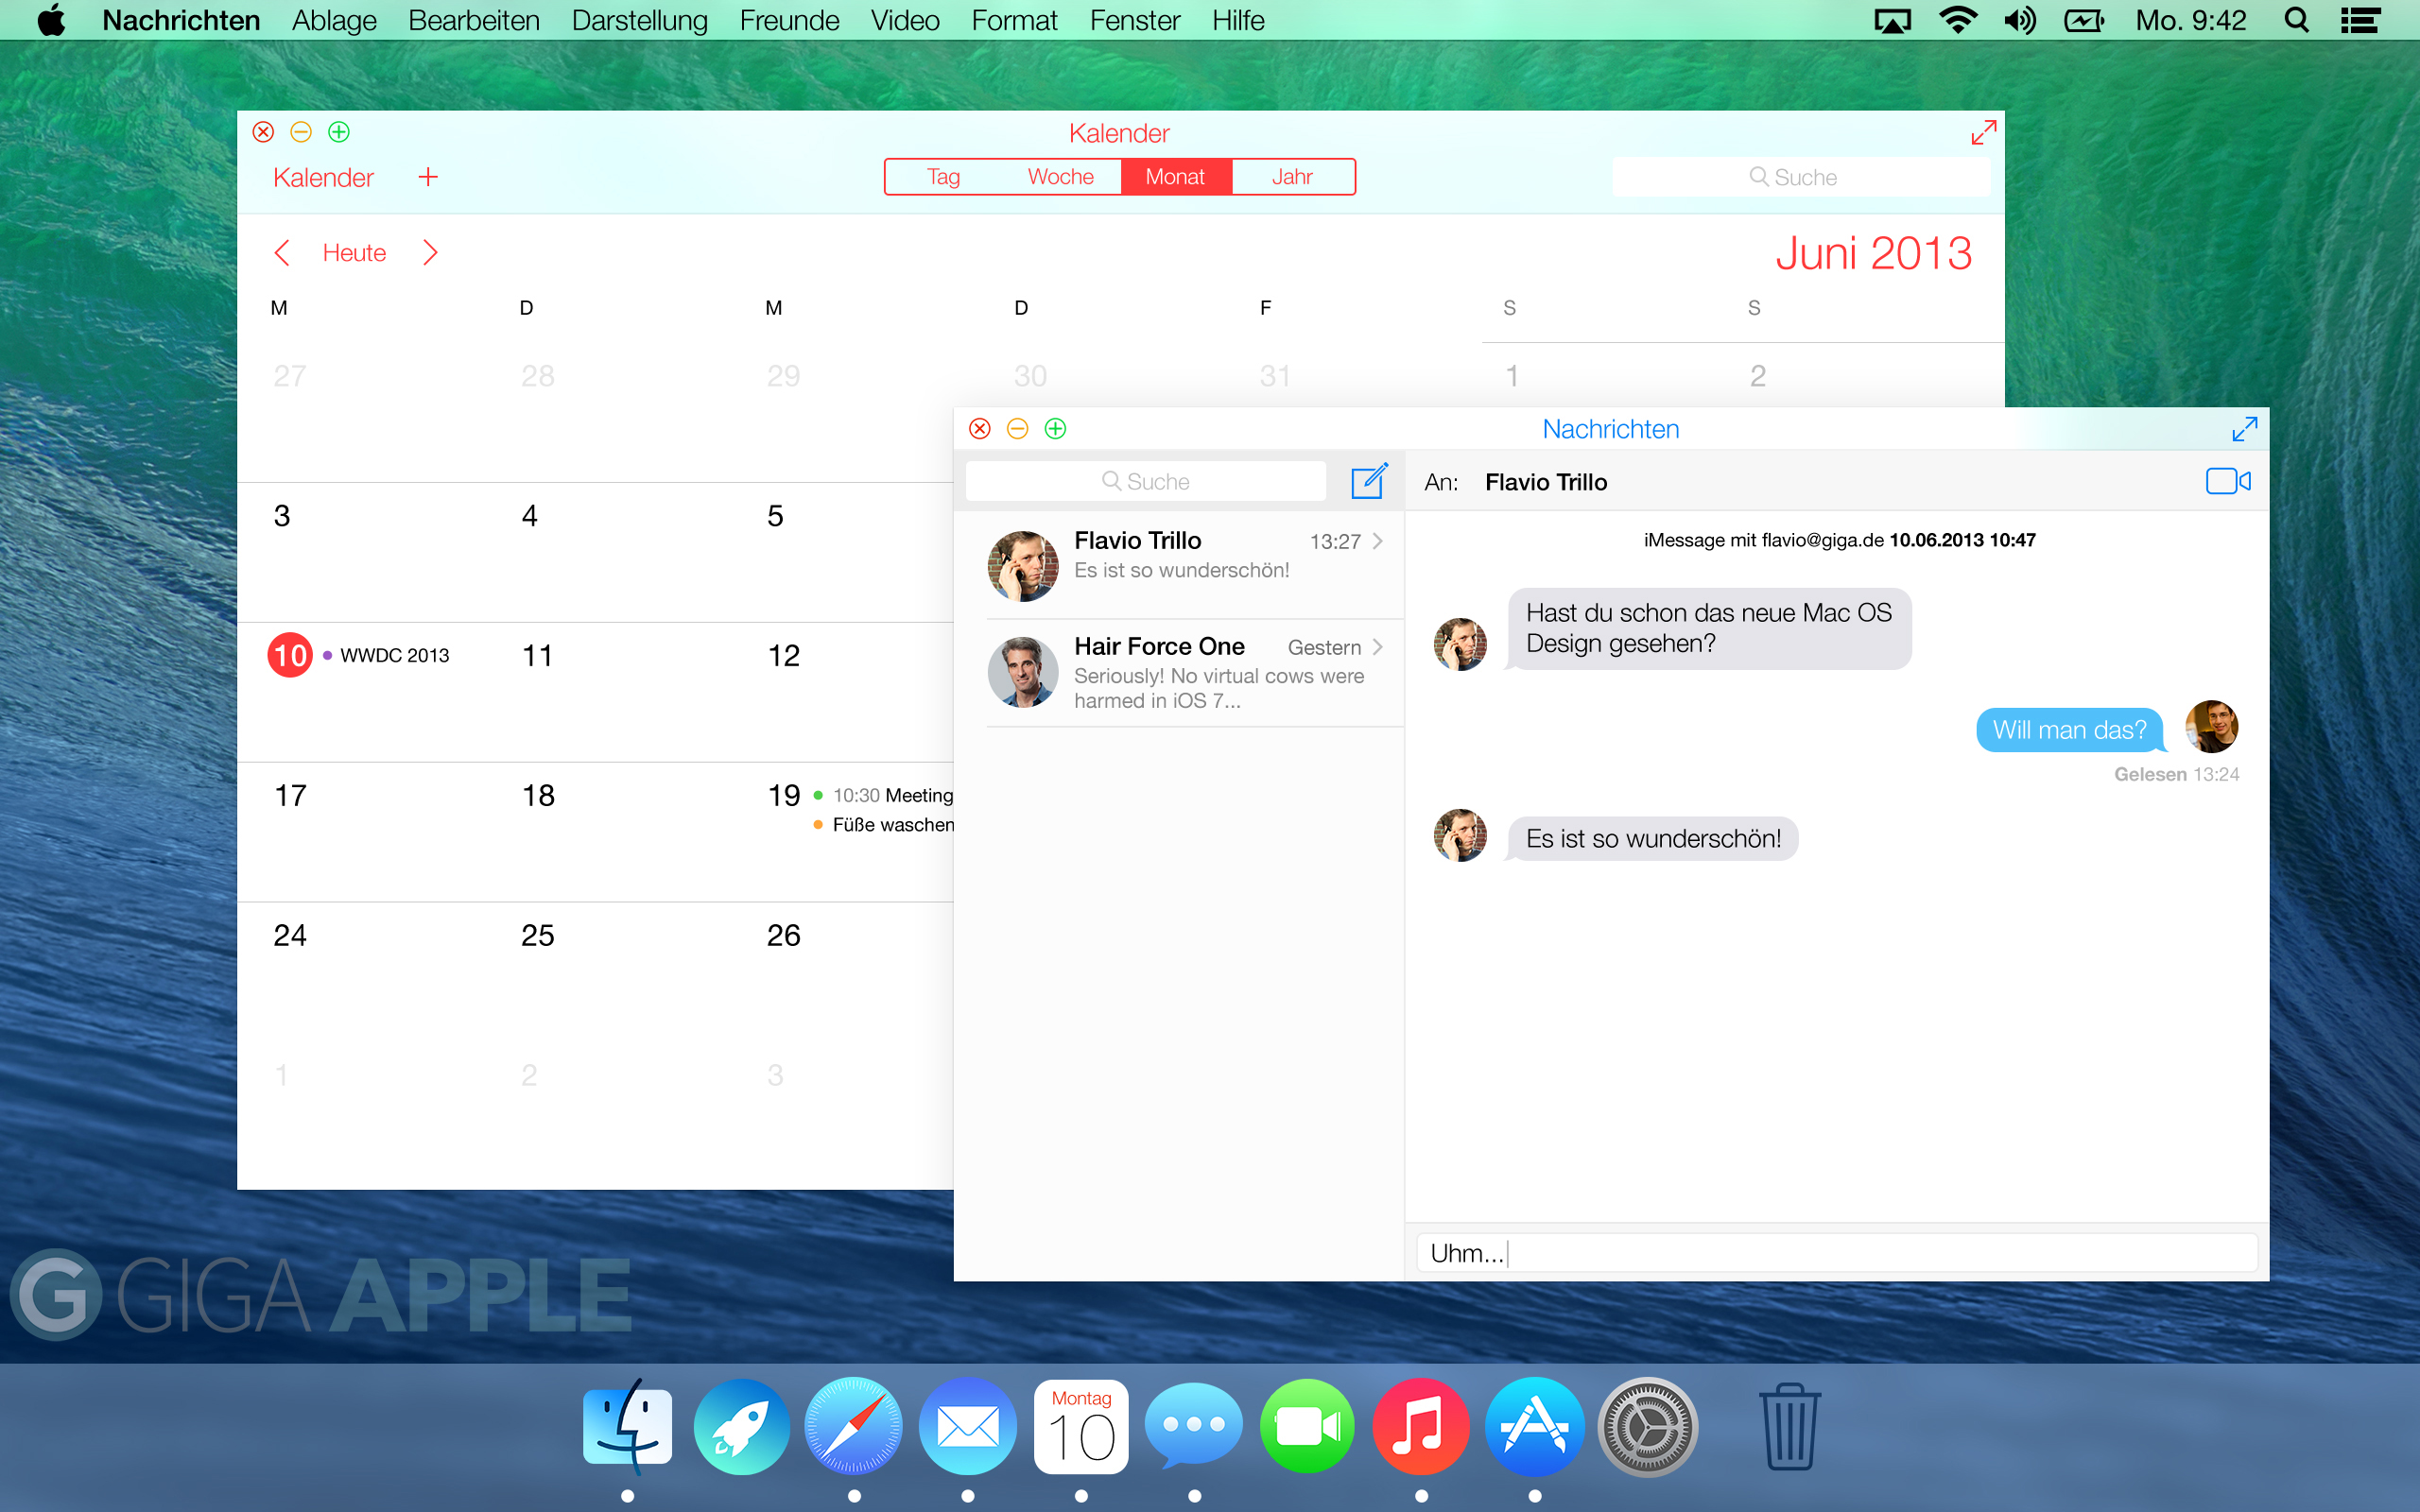Go to previous month with left chevron

point(282,253)
